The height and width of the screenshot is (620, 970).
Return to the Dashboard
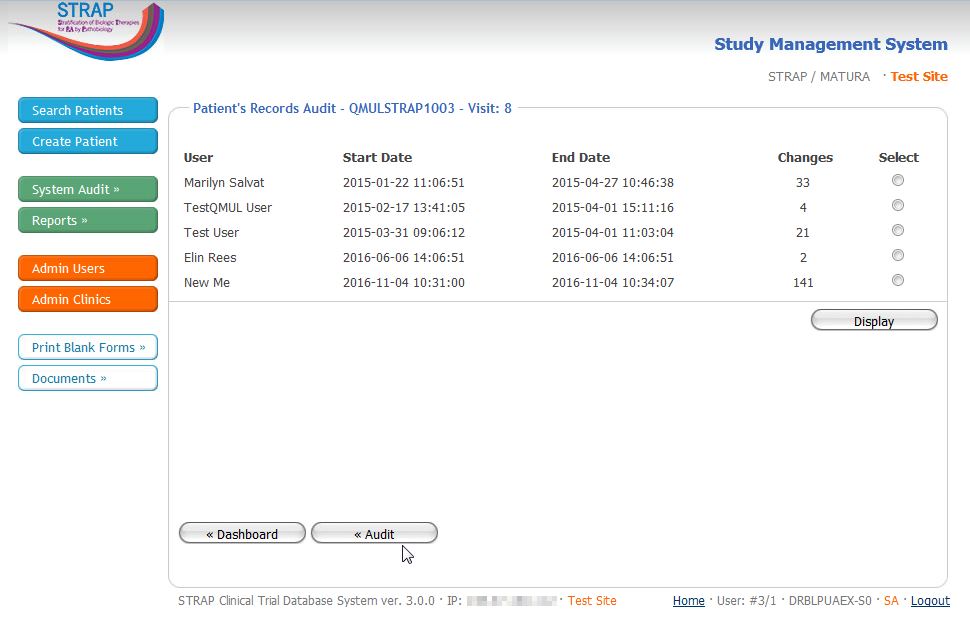[x=242, y=534]
